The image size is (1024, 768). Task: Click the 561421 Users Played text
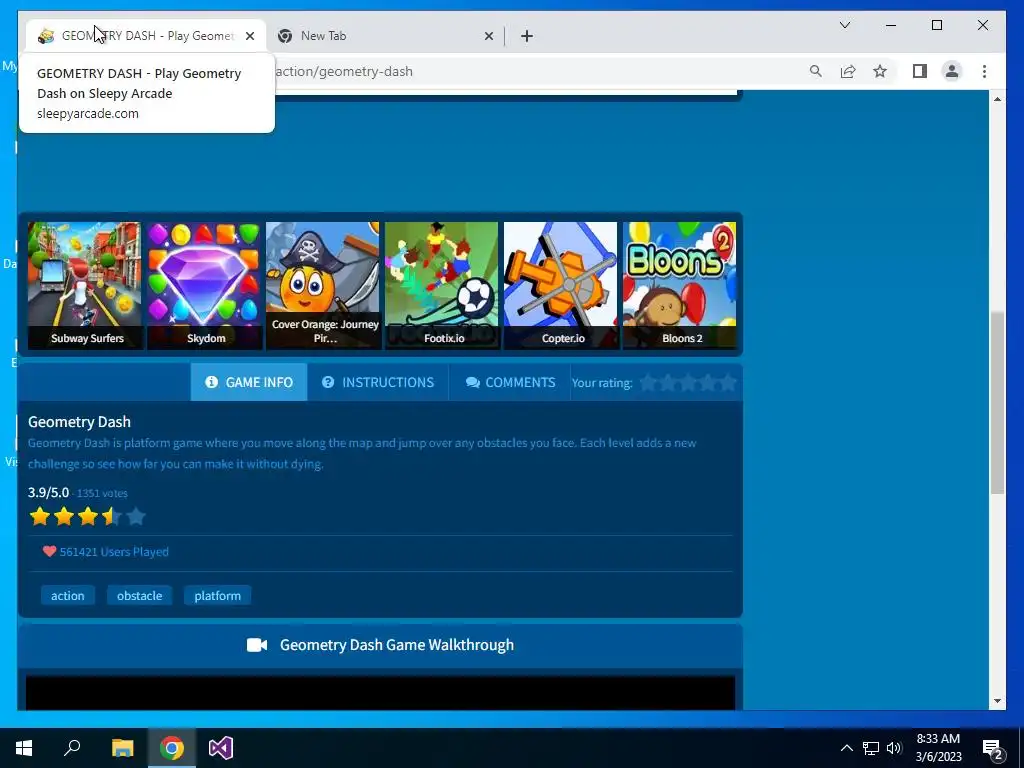pyautogui.click(x=114, y=552)
